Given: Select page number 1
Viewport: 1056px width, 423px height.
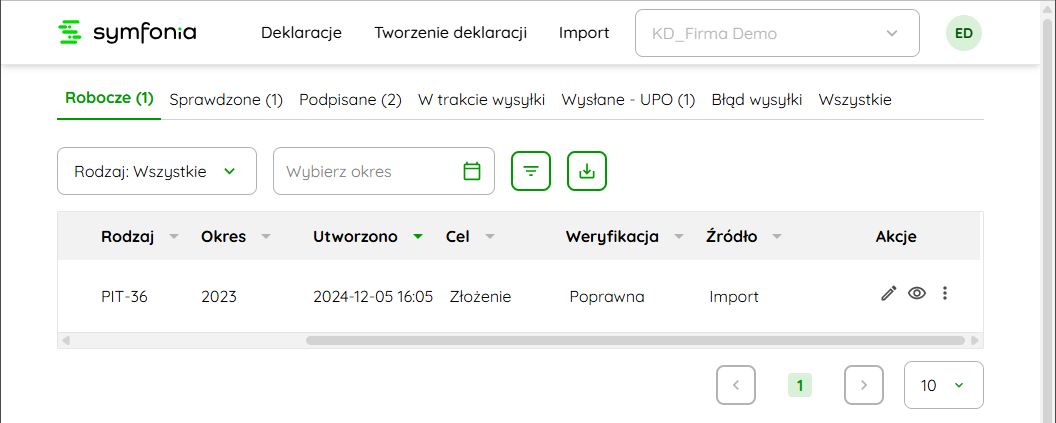Looking at the screenshot, I should pyautogui.click(x=800, y=385).
